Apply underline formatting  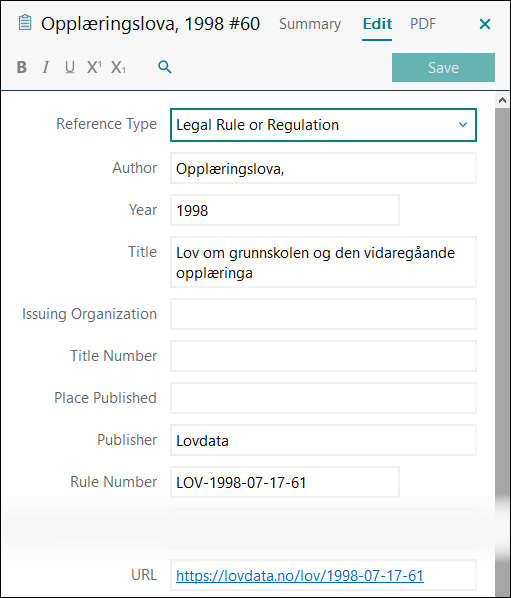pyautogui.click(x=69, y=67)
